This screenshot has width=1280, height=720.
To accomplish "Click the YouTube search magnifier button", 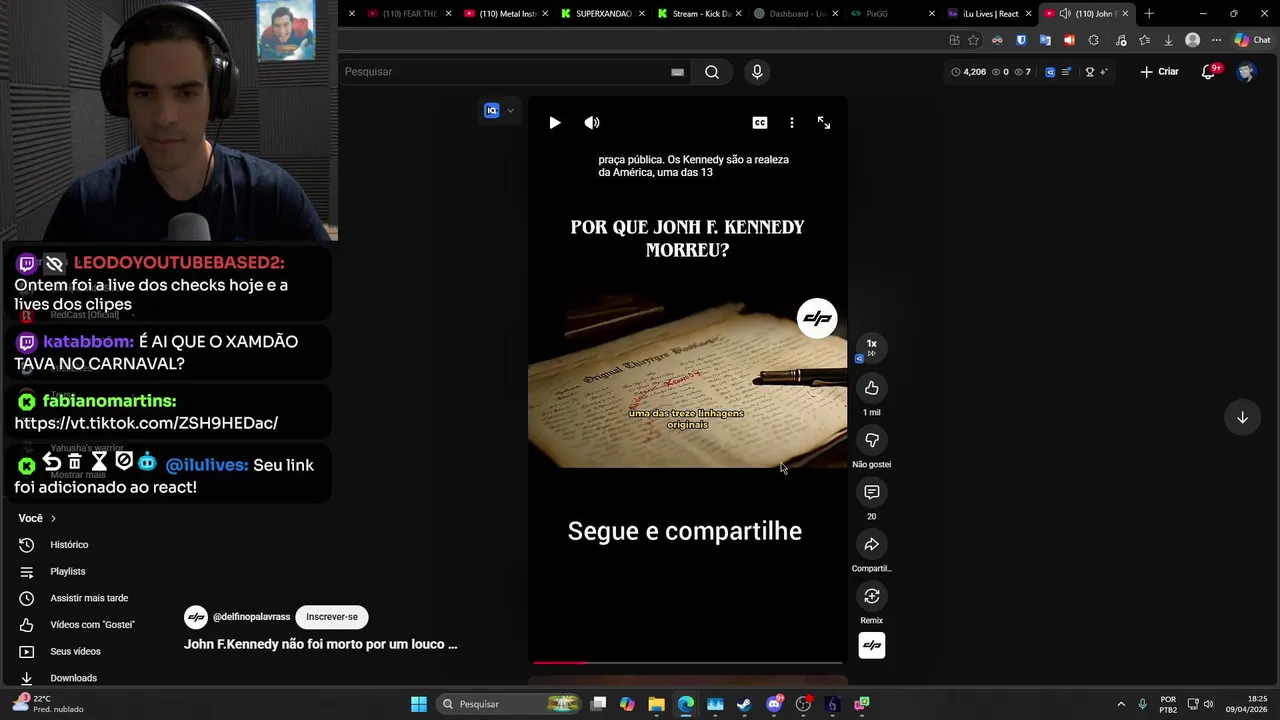I will [x=712, y=72].
